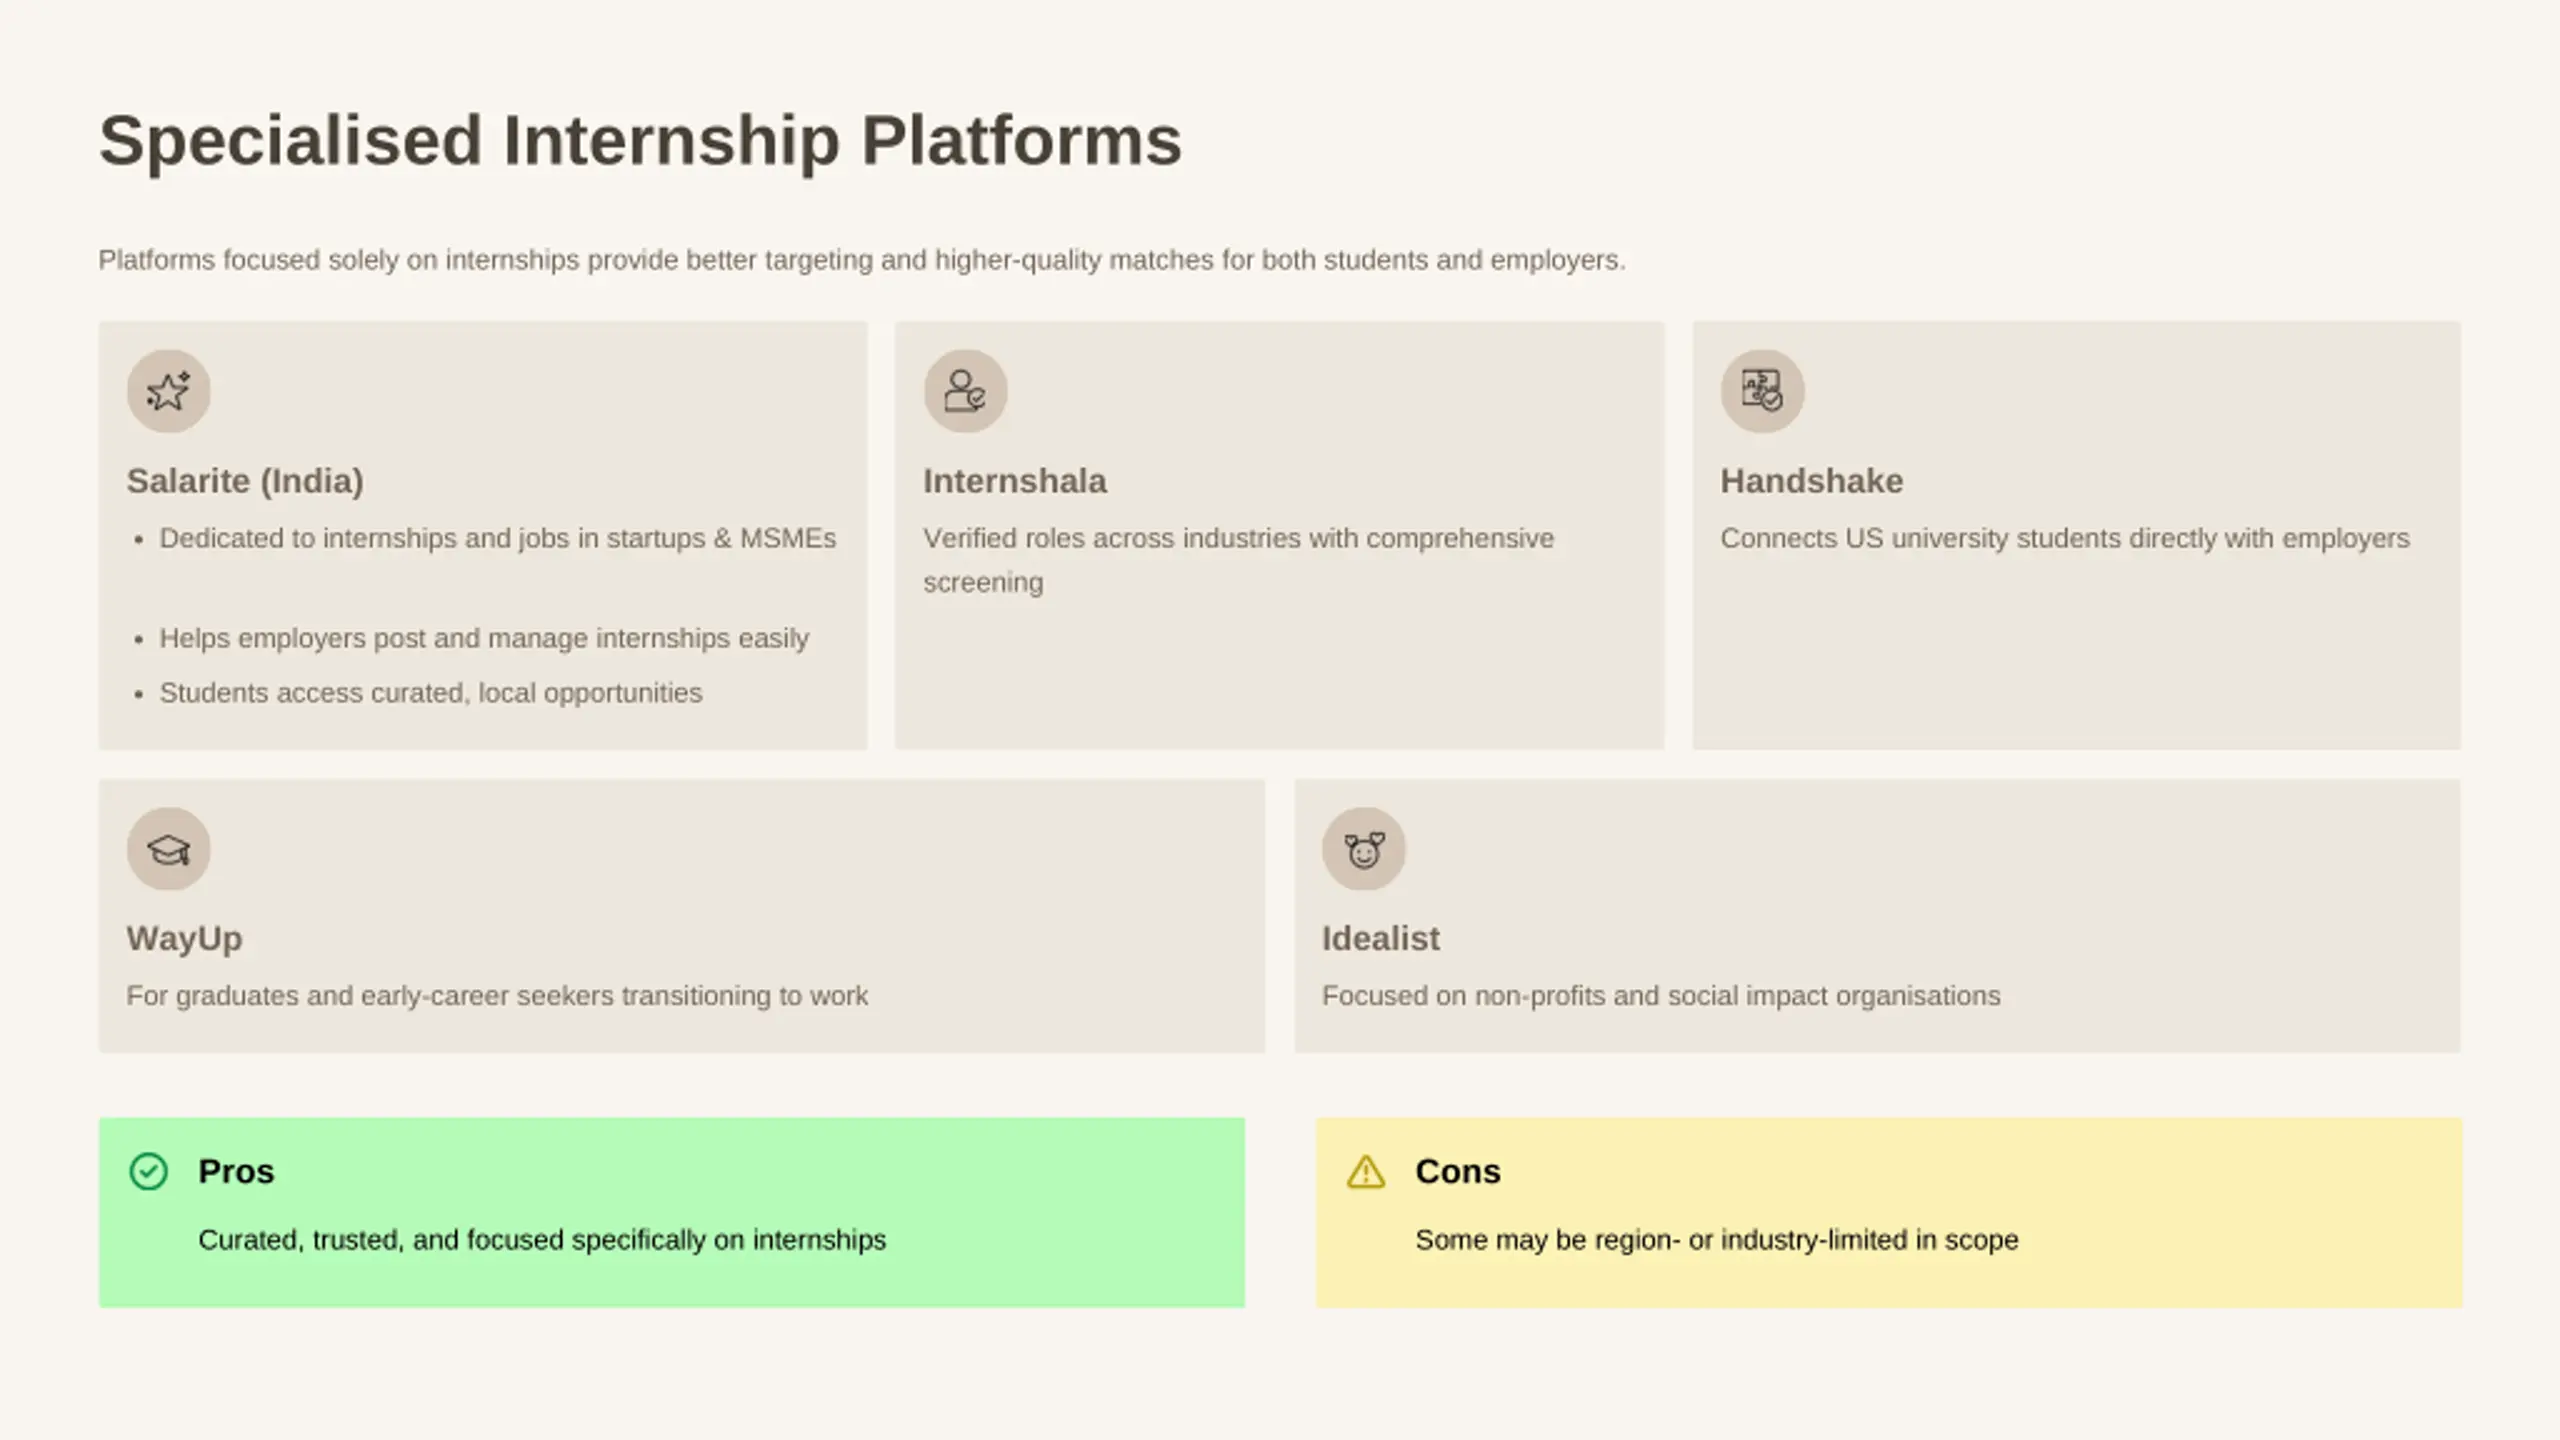Viewport: 2560px width, 1440px height.
Task: Click bullet about curated, local opportunities
Action: pos(430,693)
